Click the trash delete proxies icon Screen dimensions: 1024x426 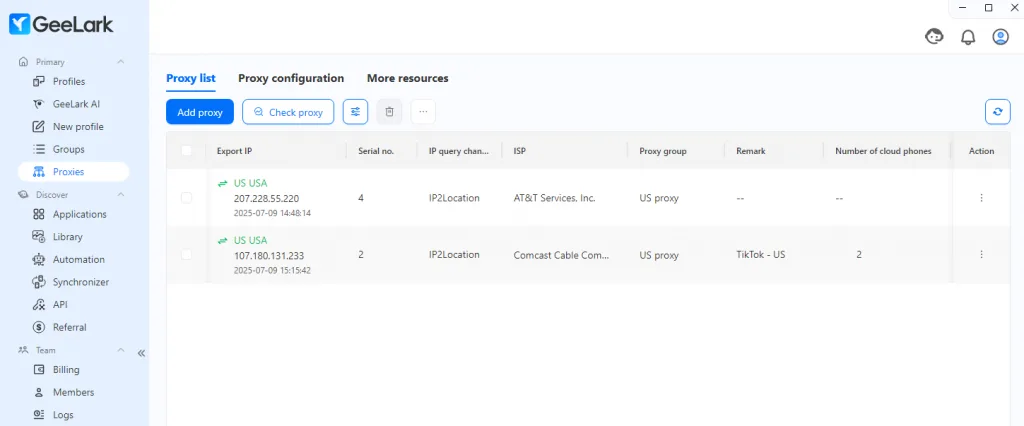coord(389,112)
